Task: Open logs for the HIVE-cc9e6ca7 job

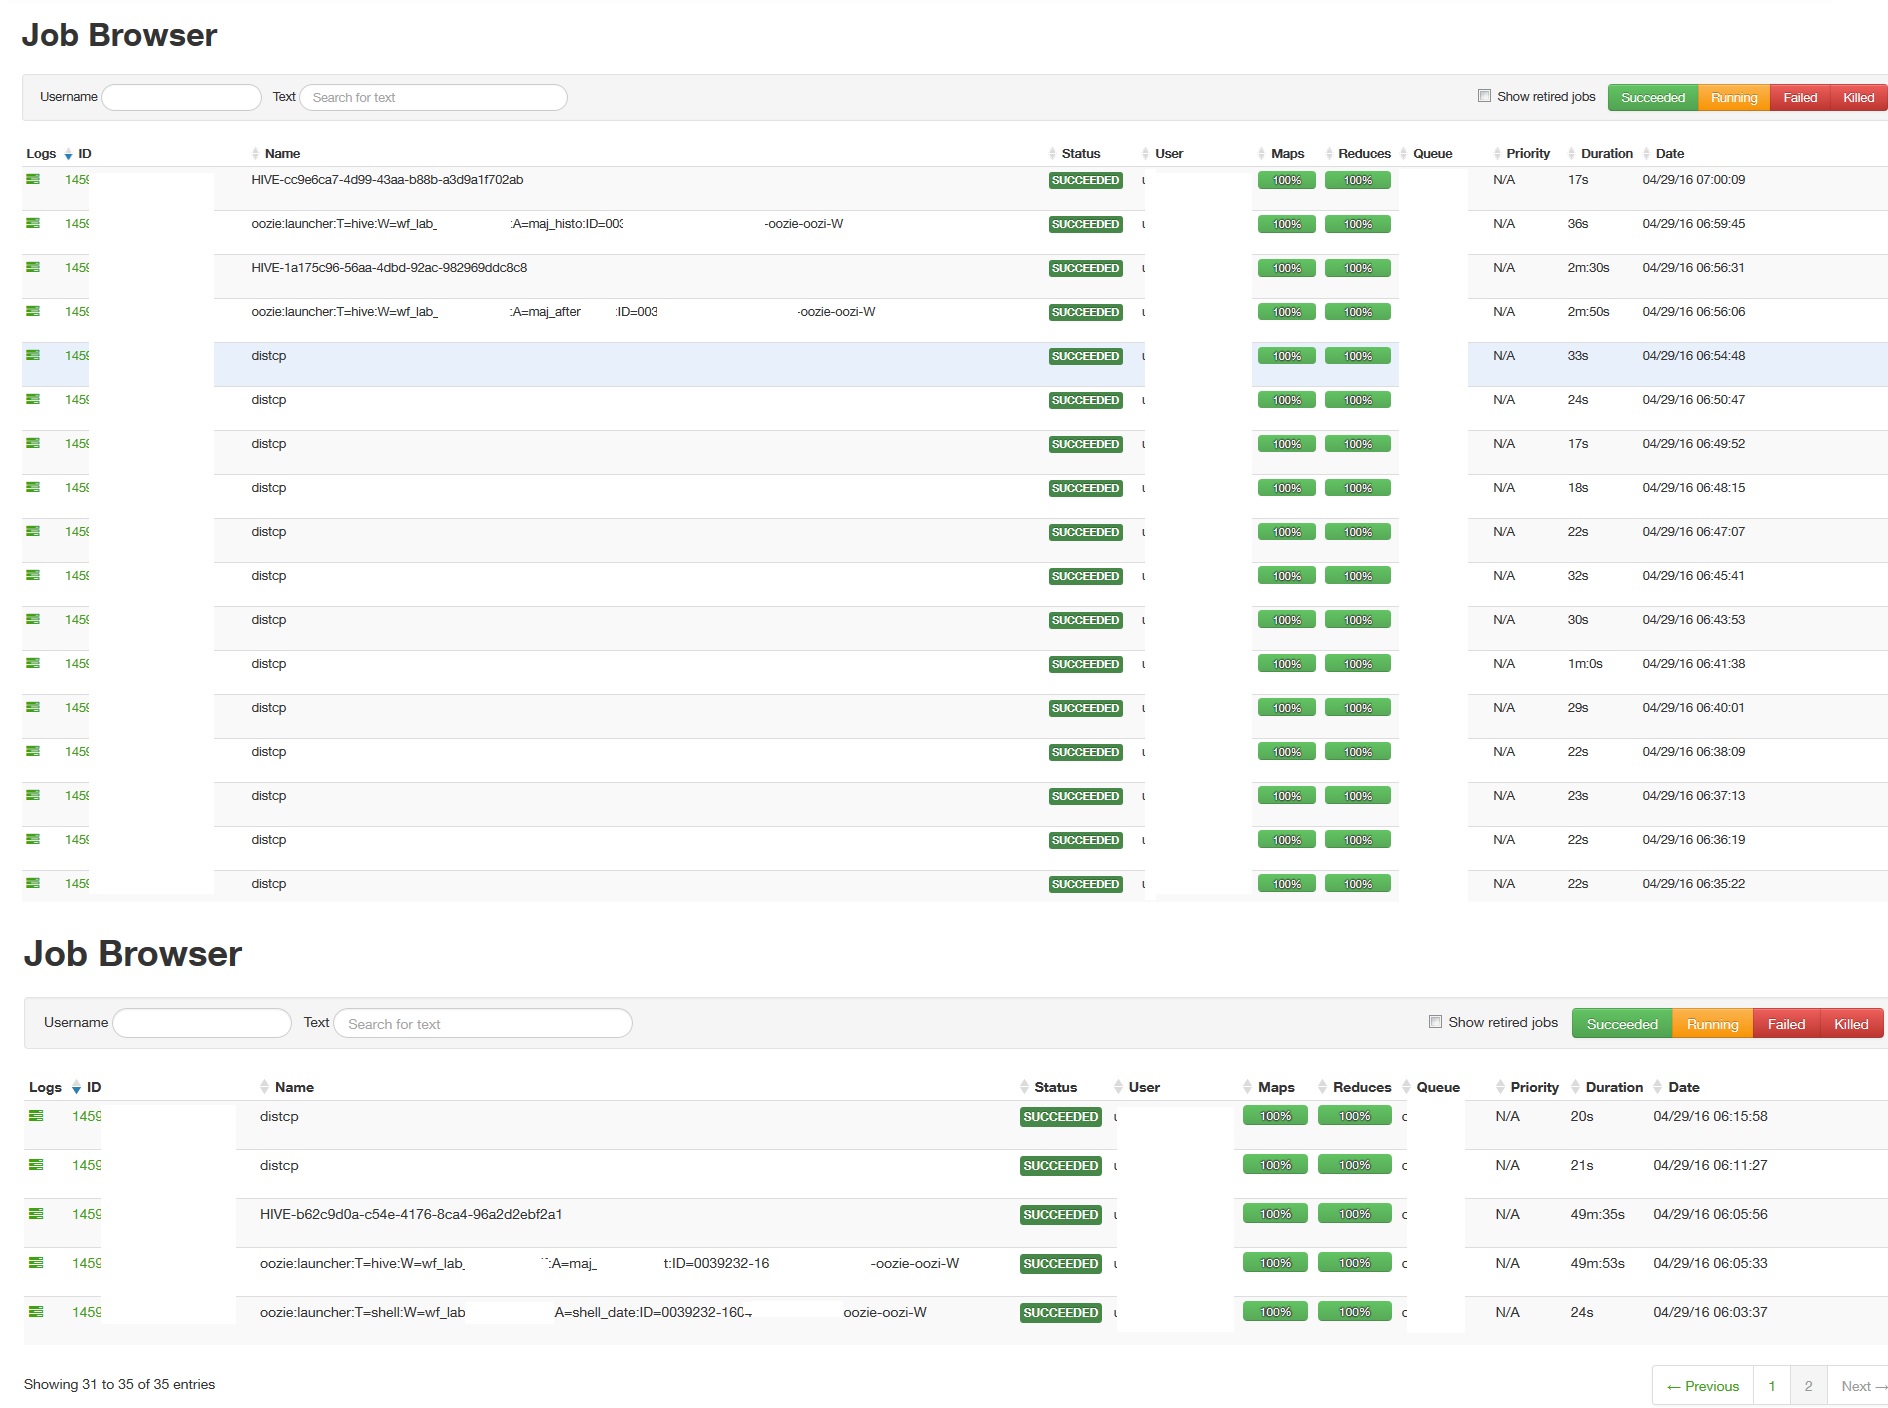Action: pos(33,181)
